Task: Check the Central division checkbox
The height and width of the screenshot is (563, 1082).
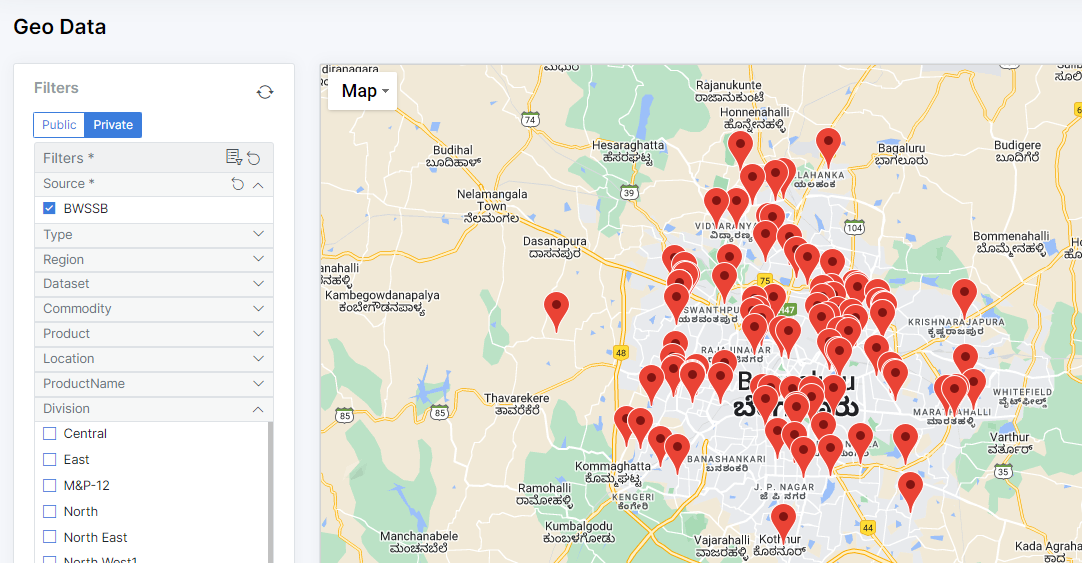Action: (x=49, y=434)
